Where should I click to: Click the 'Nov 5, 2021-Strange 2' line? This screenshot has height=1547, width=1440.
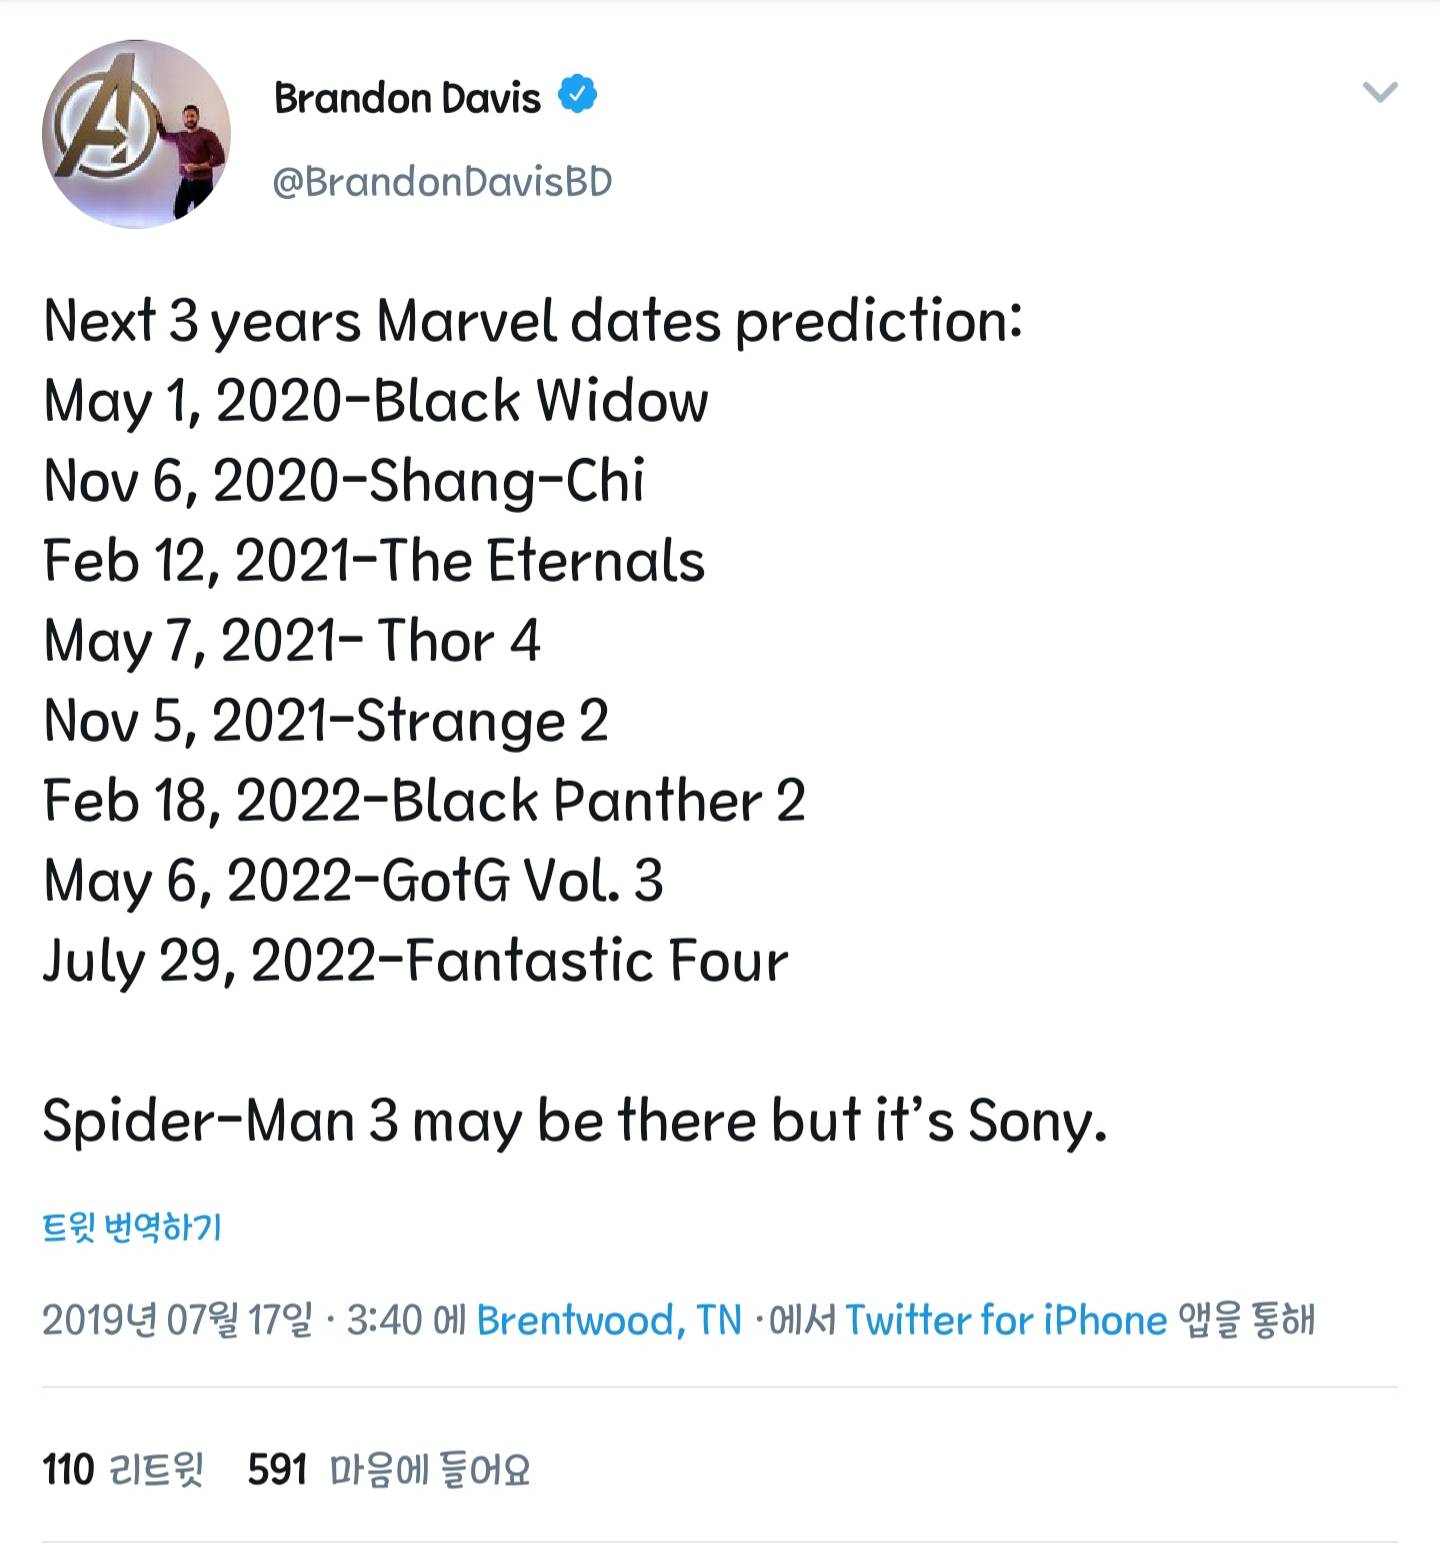[326, 721]
